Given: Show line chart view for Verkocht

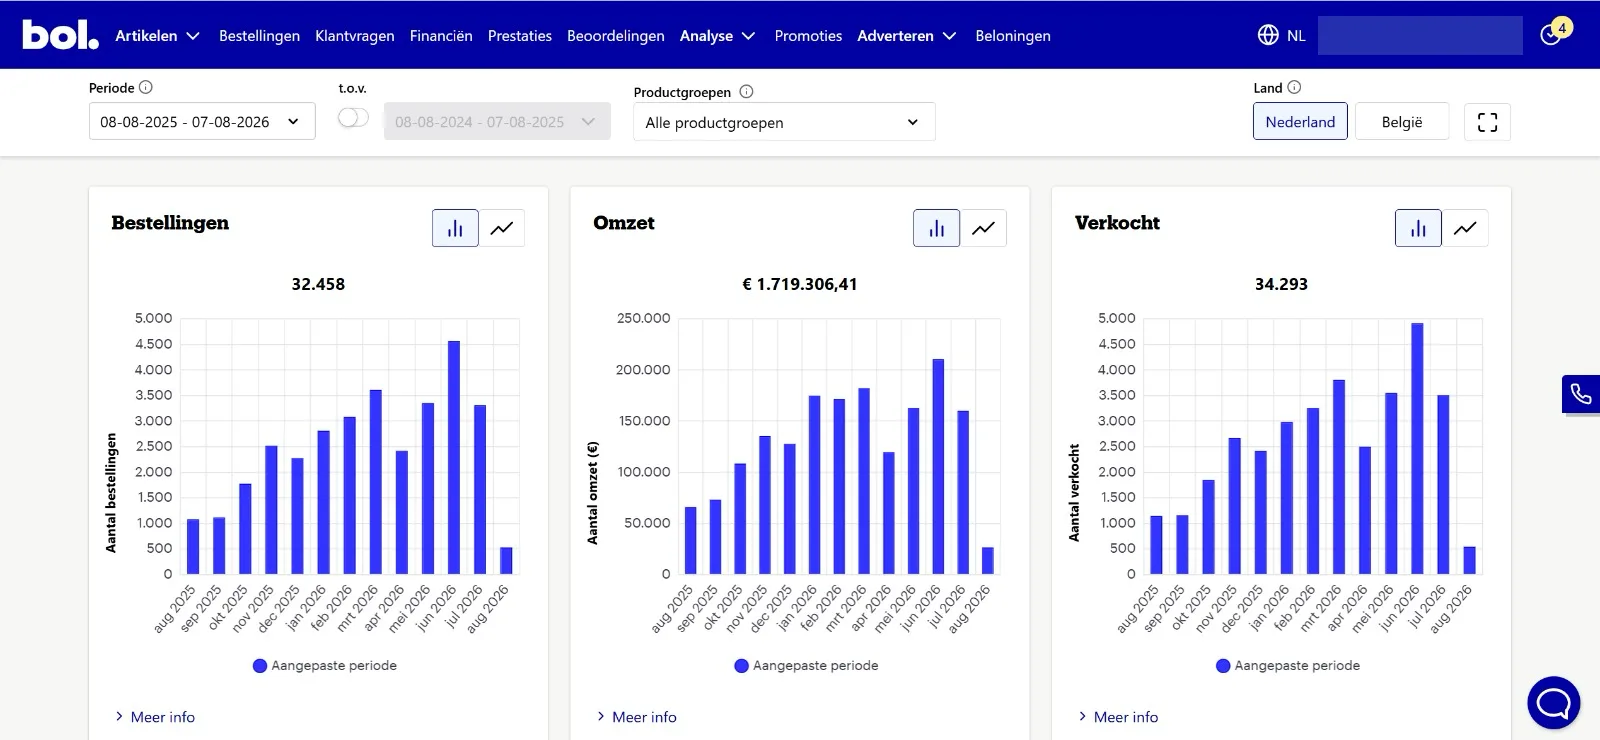Looking at the screenshot, I should pyautogui.click(x=1465, y=228).
